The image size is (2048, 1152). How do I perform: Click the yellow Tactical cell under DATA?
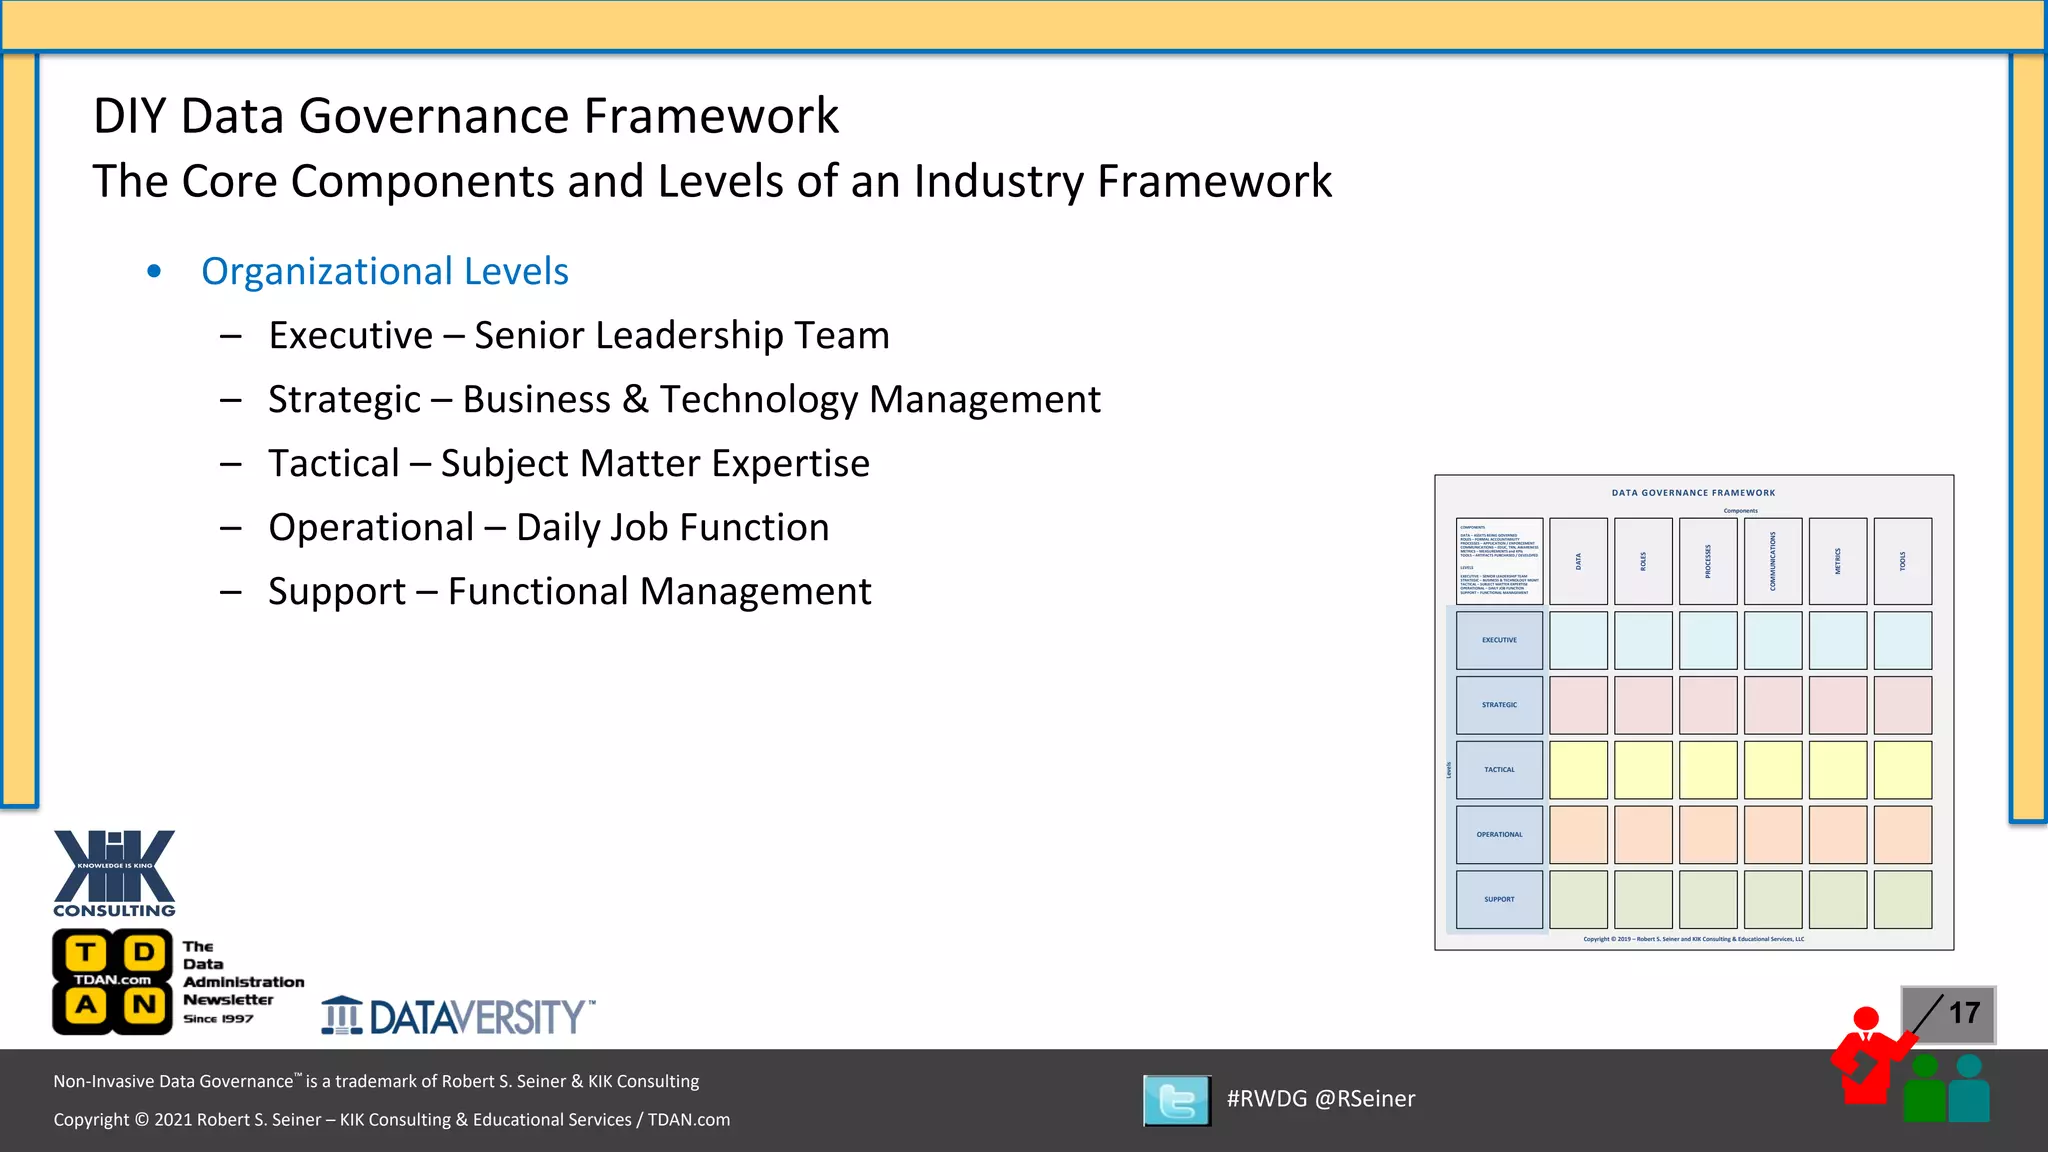pyautogui.click(x=1578, y=770)
